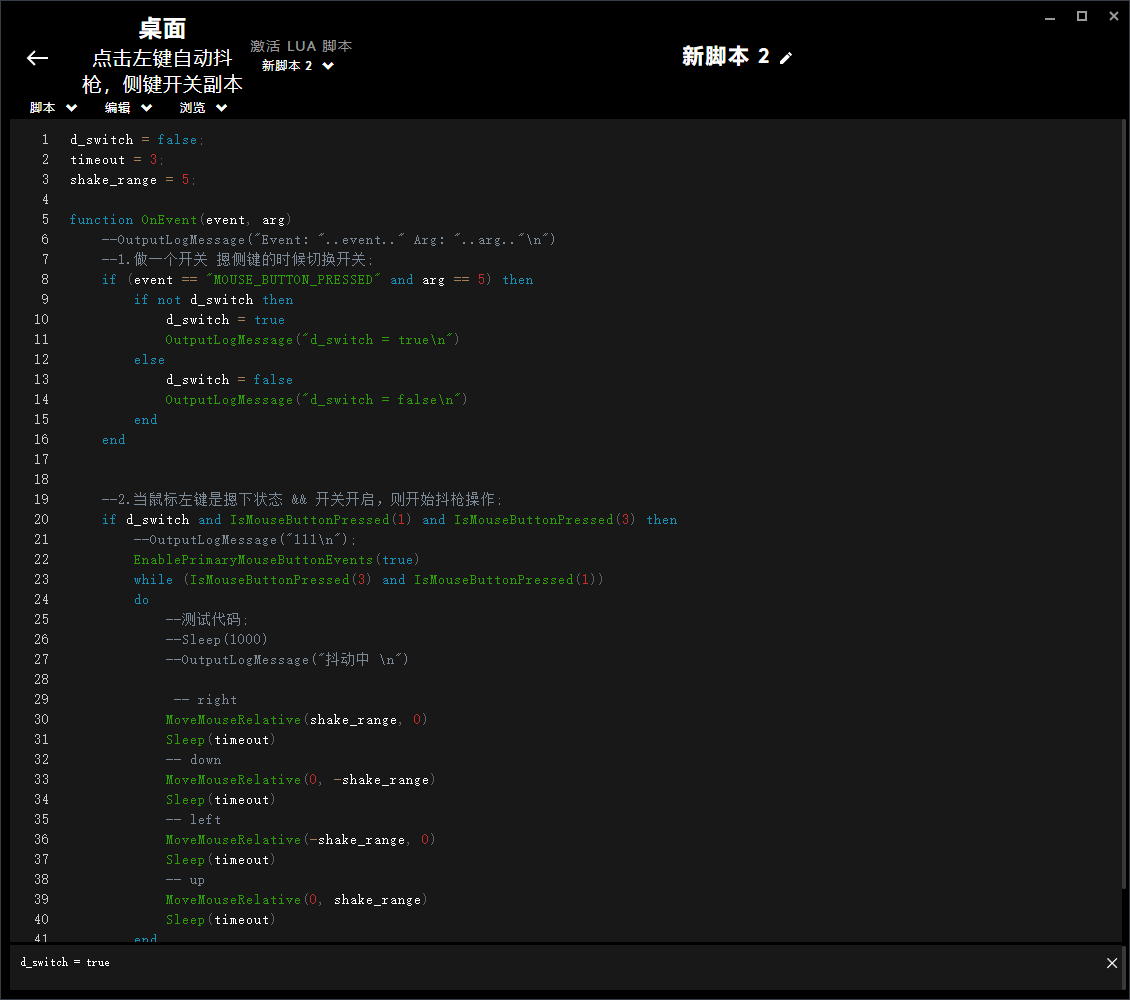Click the back arrow to leave the script editor
Image resolution: width=1130 pixels, height=1000 pixels.
(37, 58)
